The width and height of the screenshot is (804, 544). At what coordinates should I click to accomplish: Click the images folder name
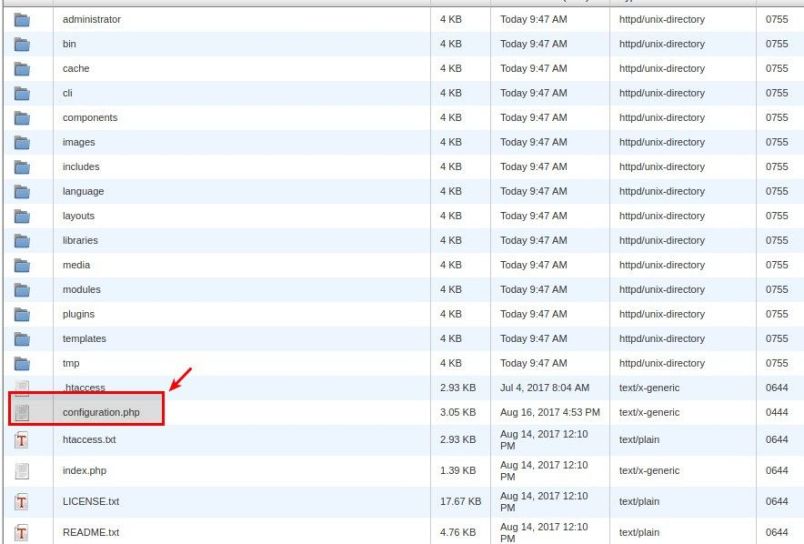(79, 142)
